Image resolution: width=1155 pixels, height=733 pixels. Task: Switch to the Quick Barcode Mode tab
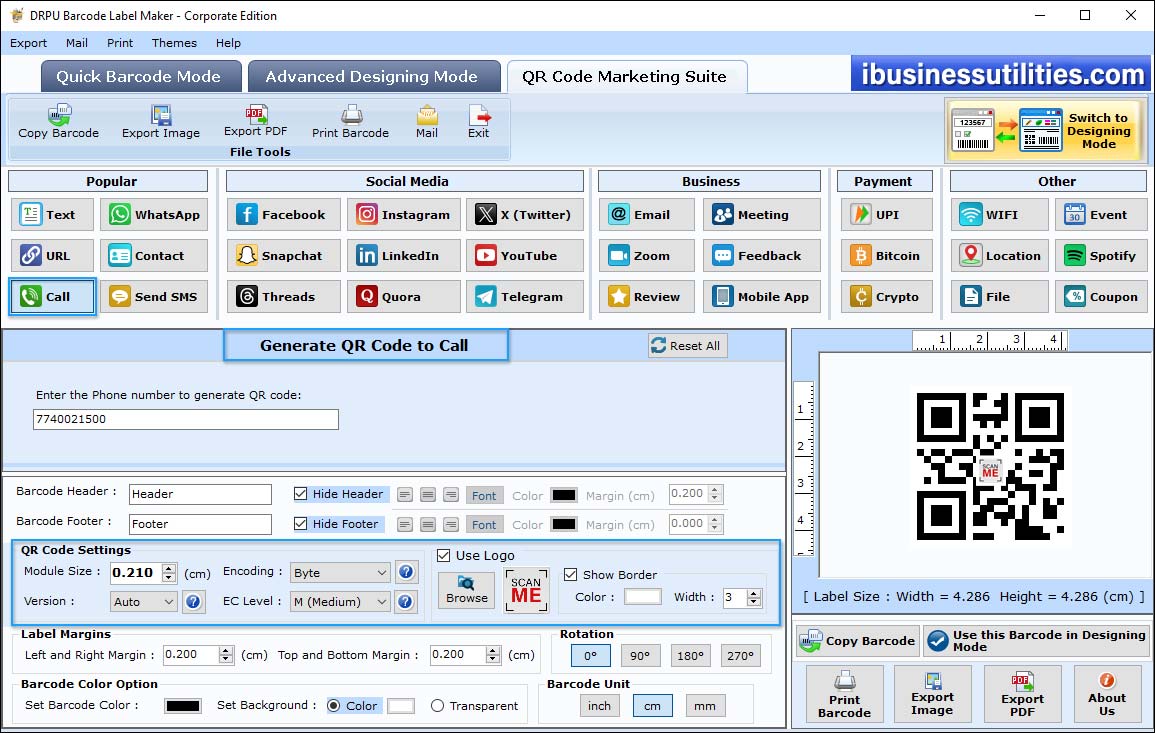tap(141, 77)
